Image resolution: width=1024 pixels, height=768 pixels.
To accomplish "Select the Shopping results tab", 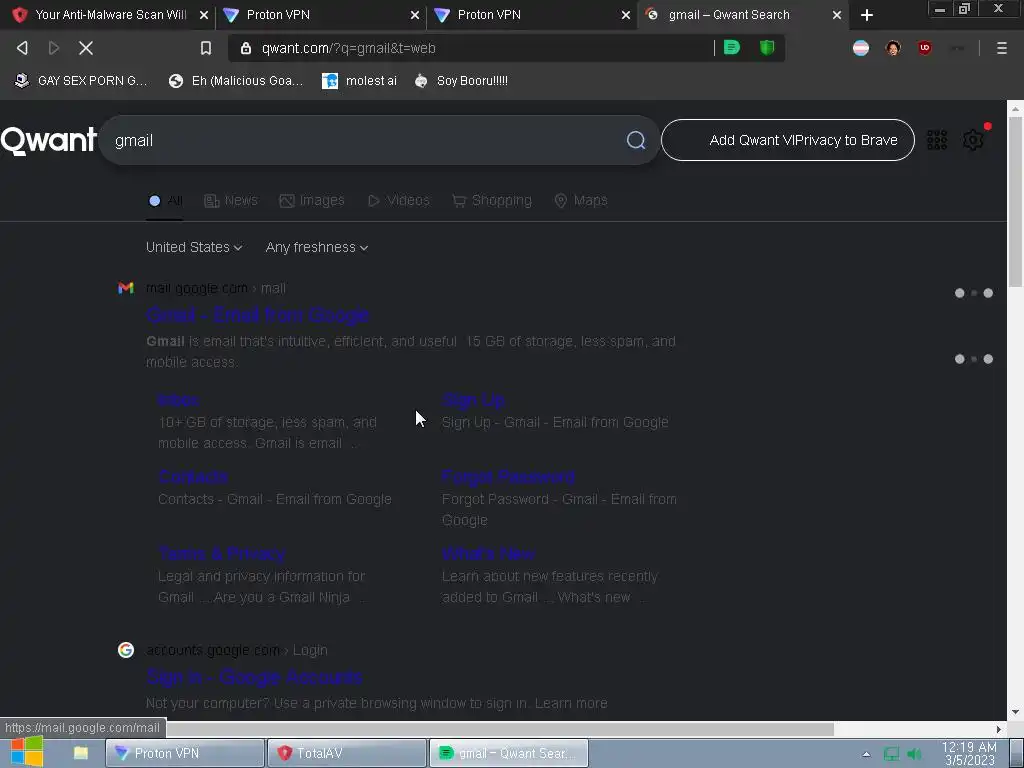I will click(x=492, y=200).
